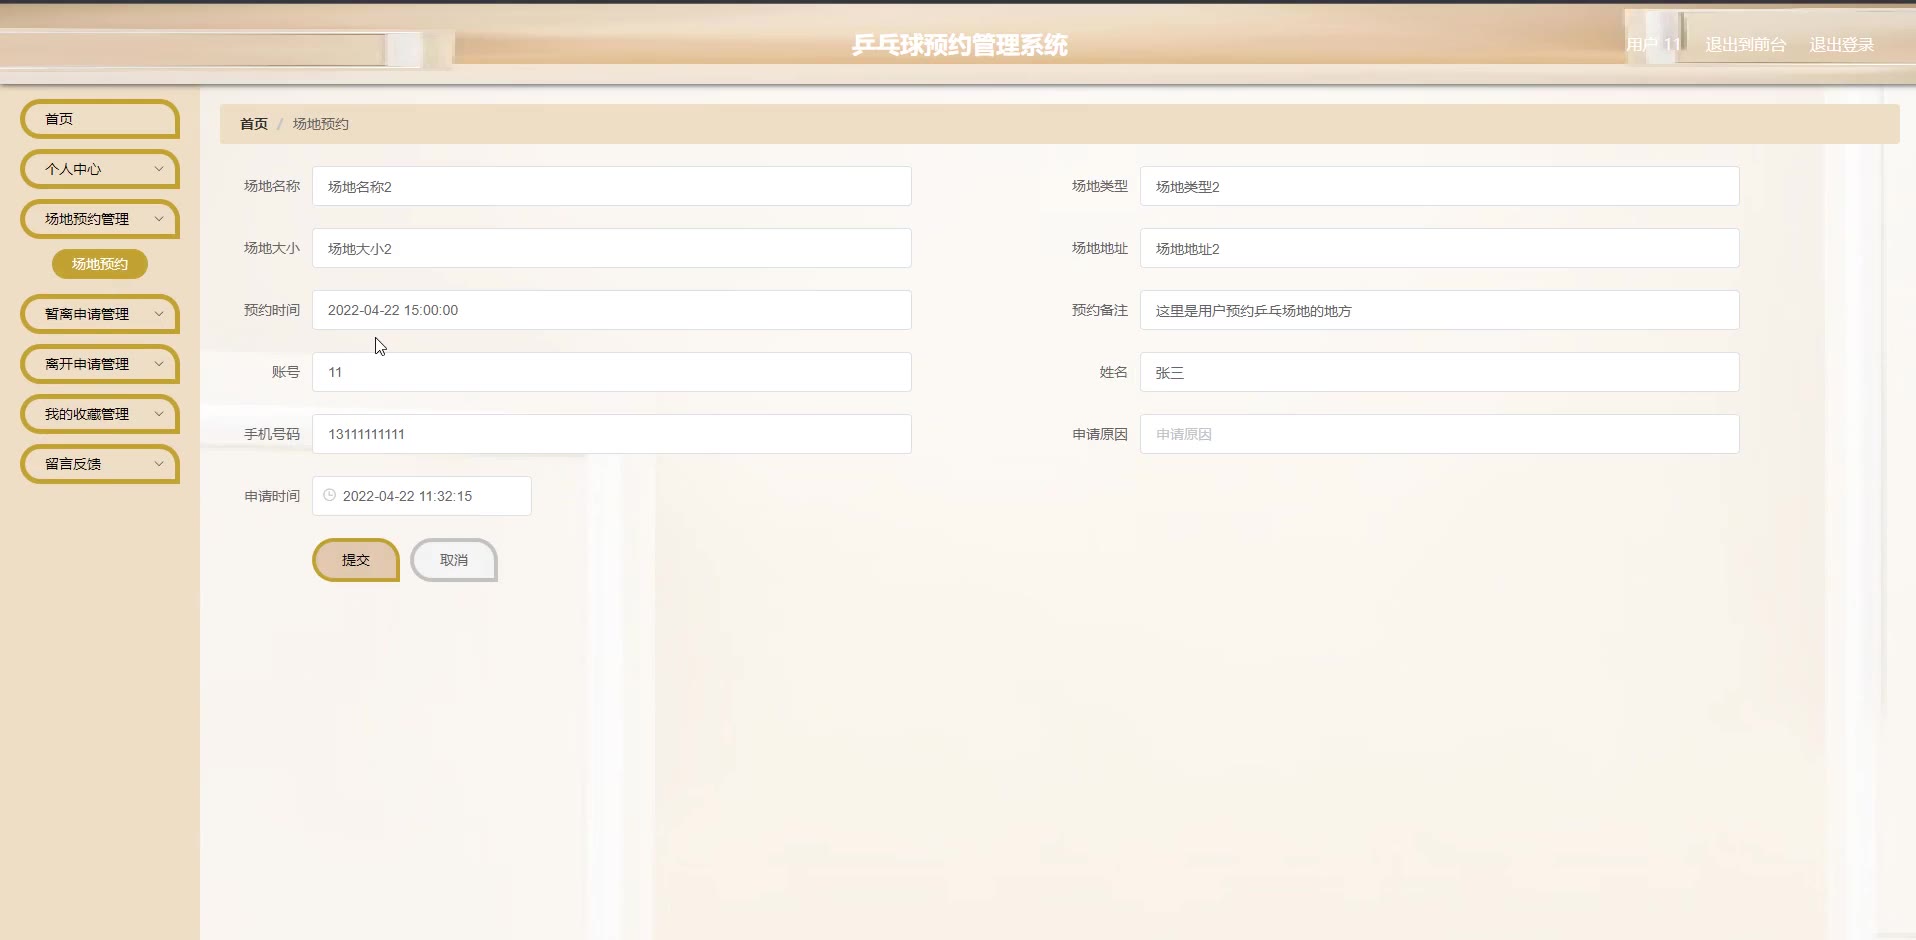Click the 提交 submit button
Image resolution: width=1916 pixels, height=940 pixels.
click(x=356, y=560)
